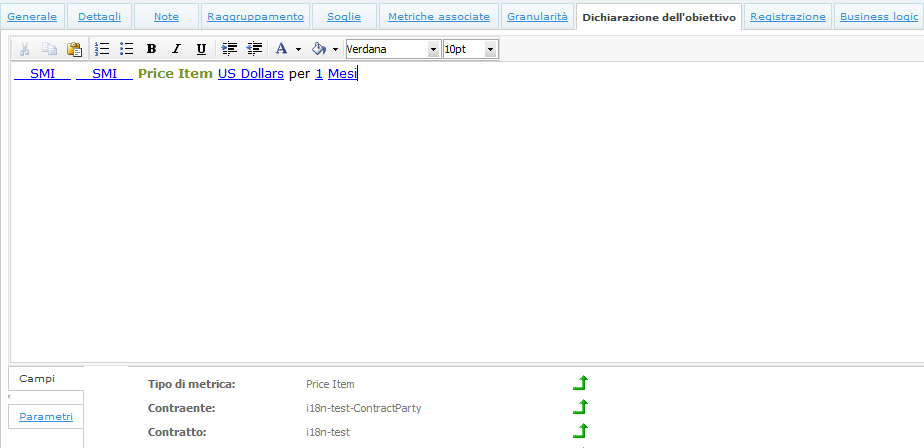Click the 1 link in the statement
The width and height of the screenshot is (924, 448).
tap(319, 74)
